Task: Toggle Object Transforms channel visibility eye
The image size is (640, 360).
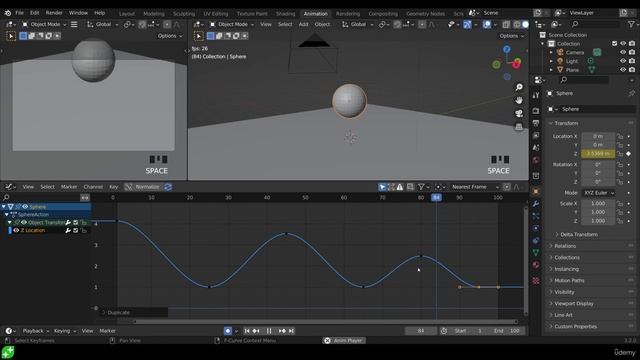Action: (x=23, y=222)
